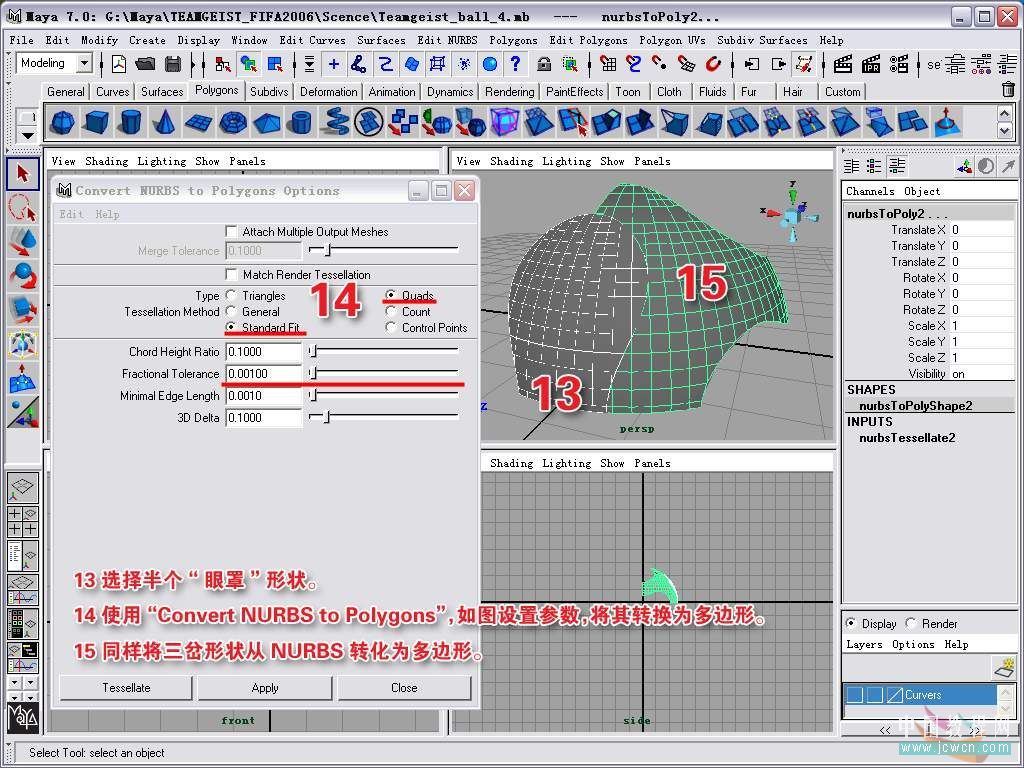Select the Standard Fit tessellation method
The width and height of the screenshot is (1024, 768).
pyautogui.click(x=231, y=327)
